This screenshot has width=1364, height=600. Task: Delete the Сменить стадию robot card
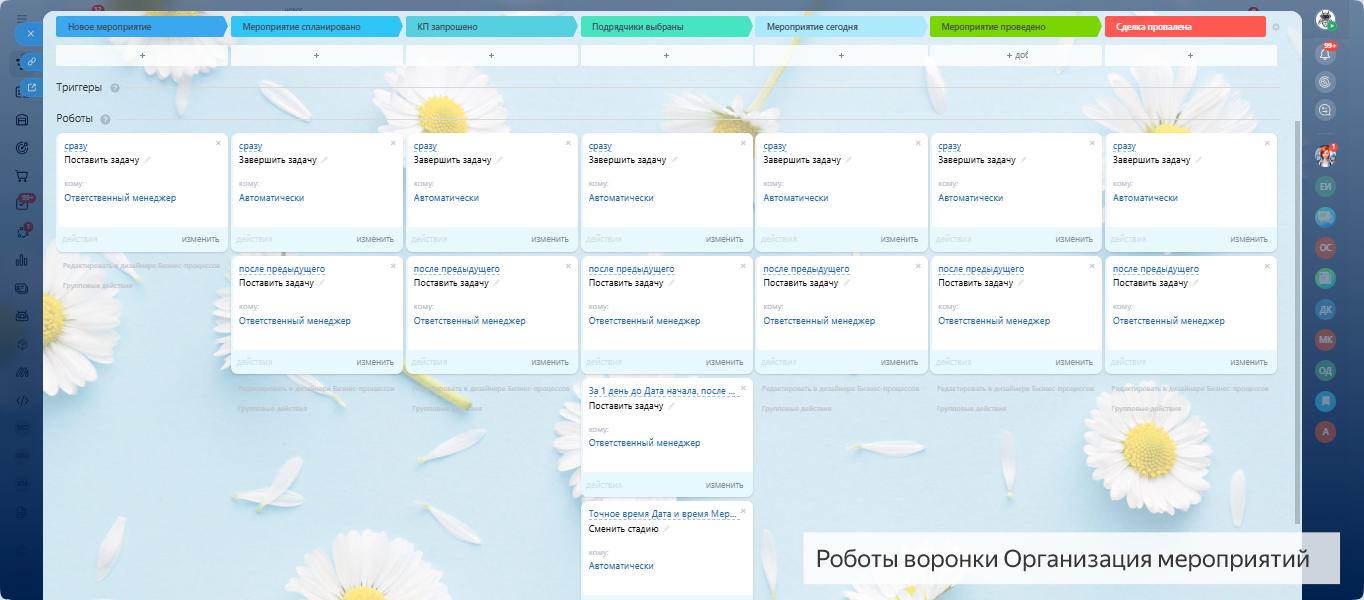(743, 511)
